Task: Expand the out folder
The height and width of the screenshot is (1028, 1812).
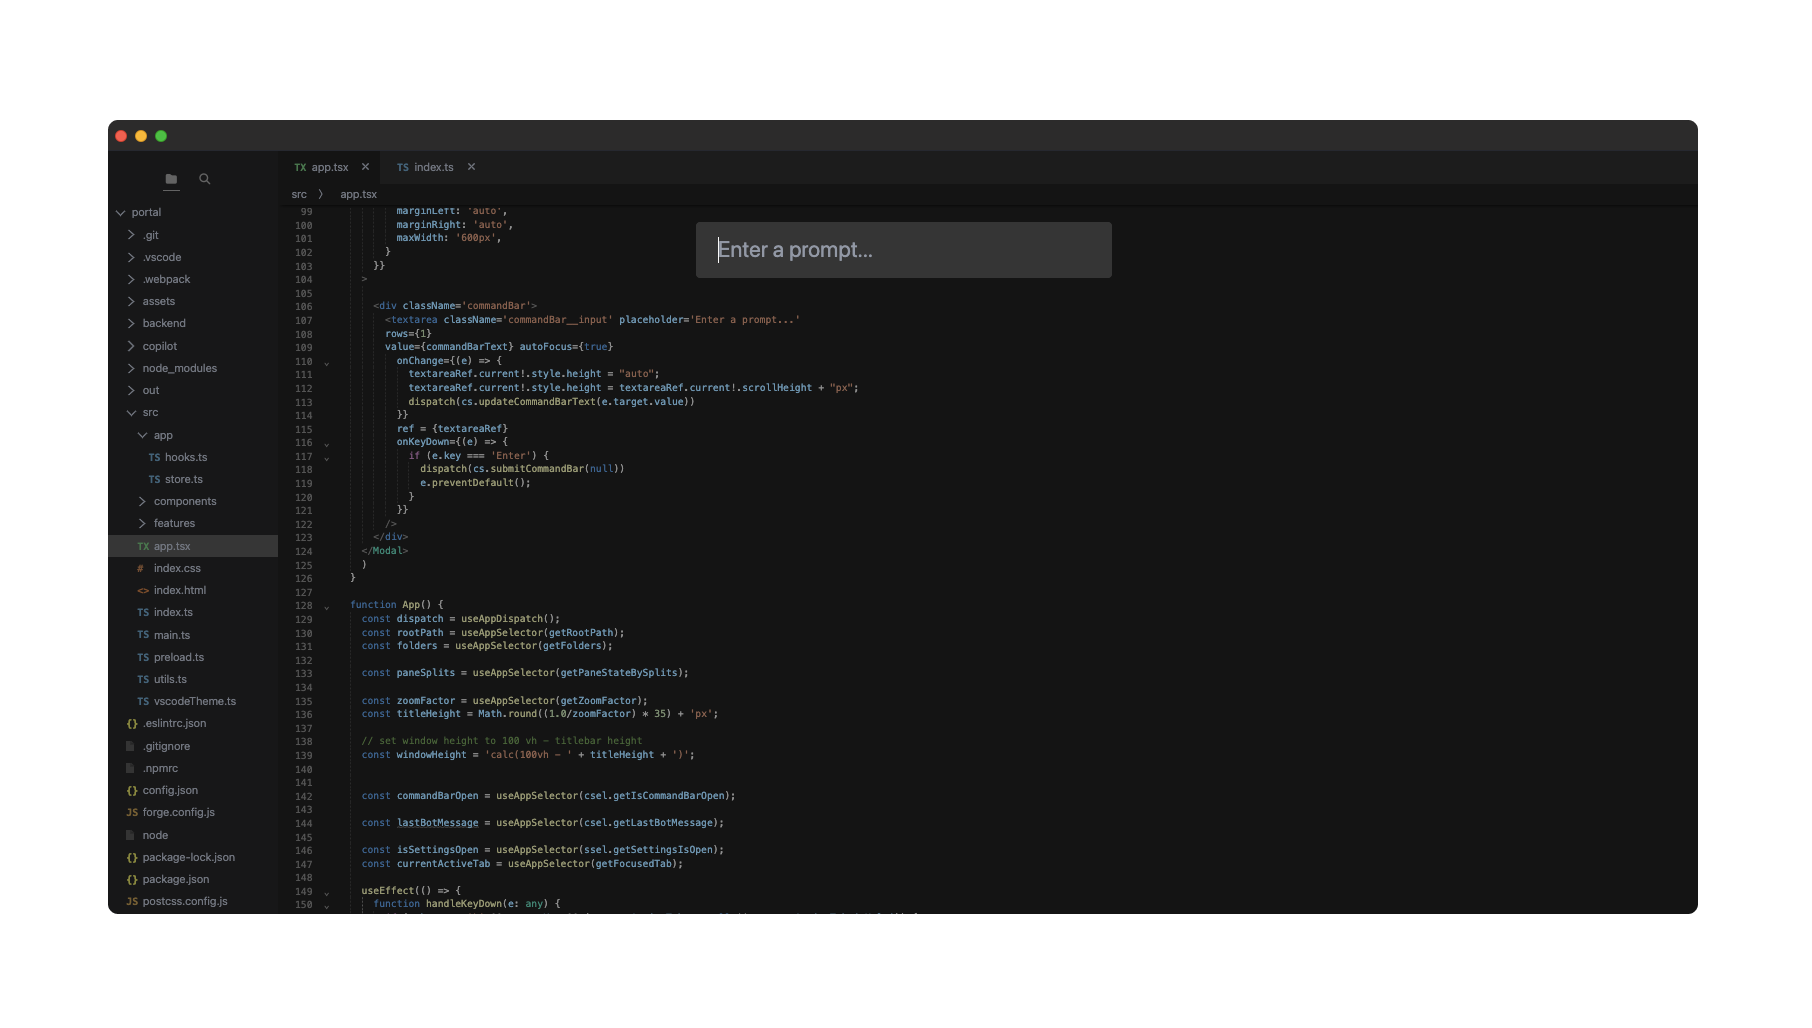Action: click(131, 390)
